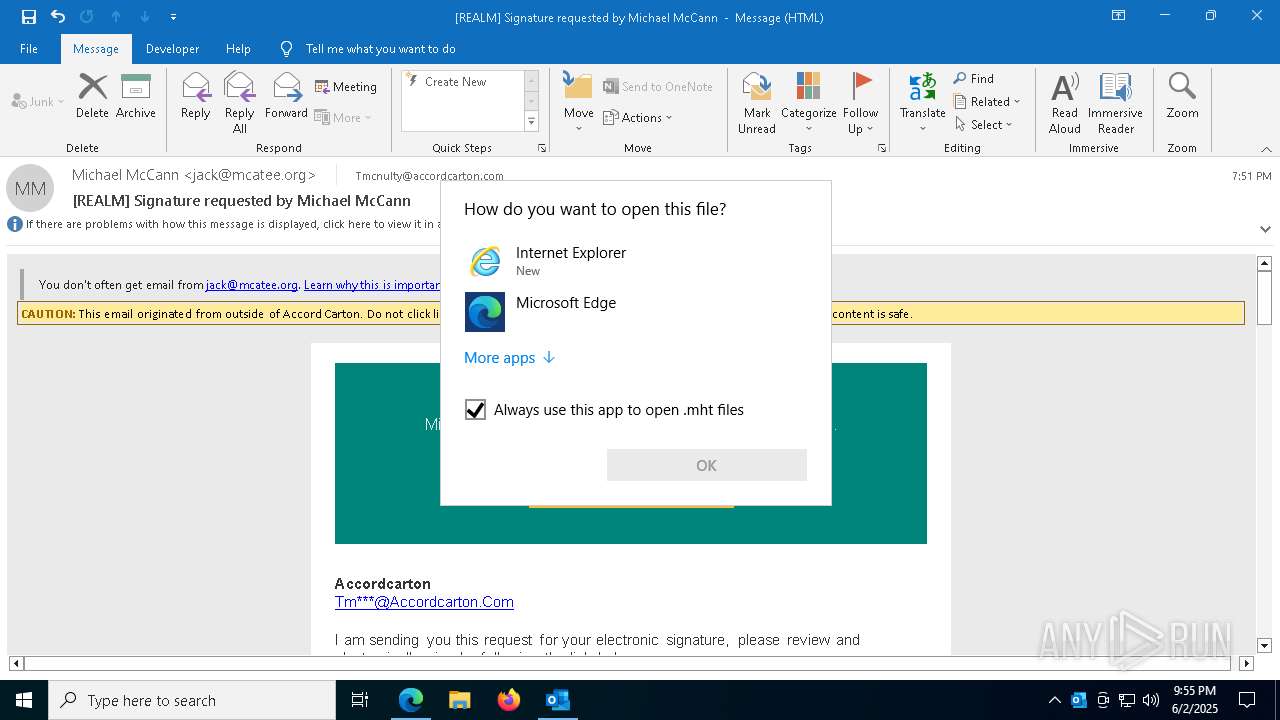Archive this email
The height and width of the screenshot is (720, 1280).
[x=136, y=96]
